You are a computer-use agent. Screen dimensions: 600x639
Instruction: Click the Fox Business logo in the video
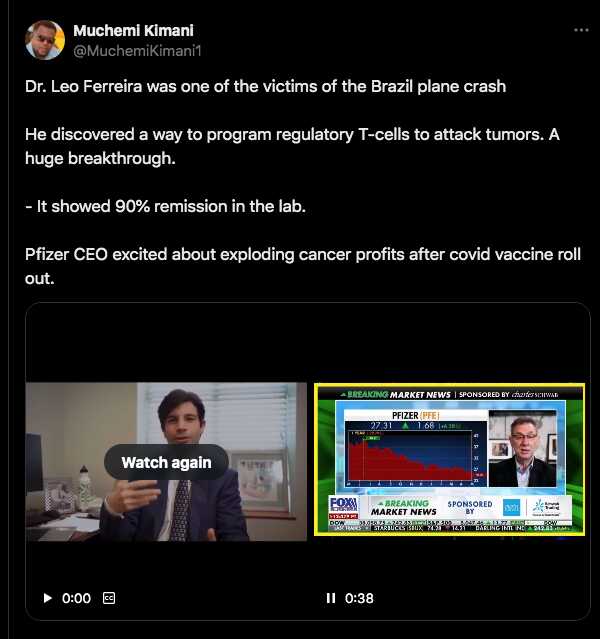[343, 507]
